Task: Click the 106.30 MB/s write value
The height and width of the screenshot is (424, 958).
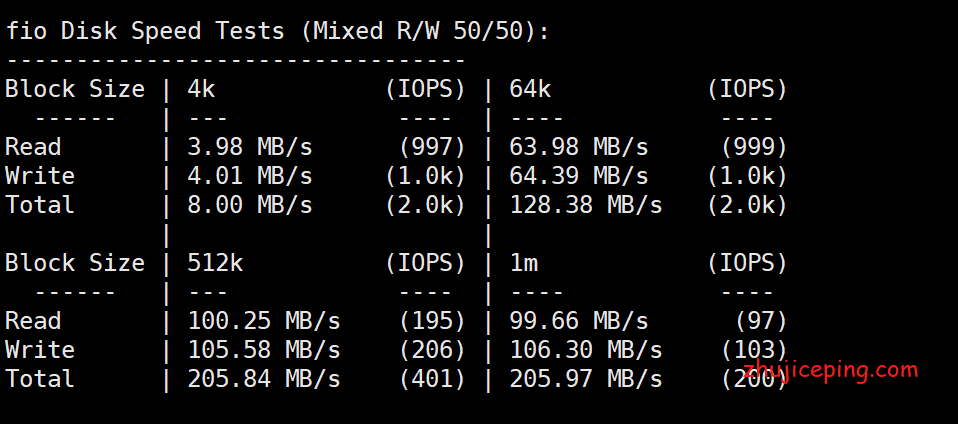Action: coord(586,350)
